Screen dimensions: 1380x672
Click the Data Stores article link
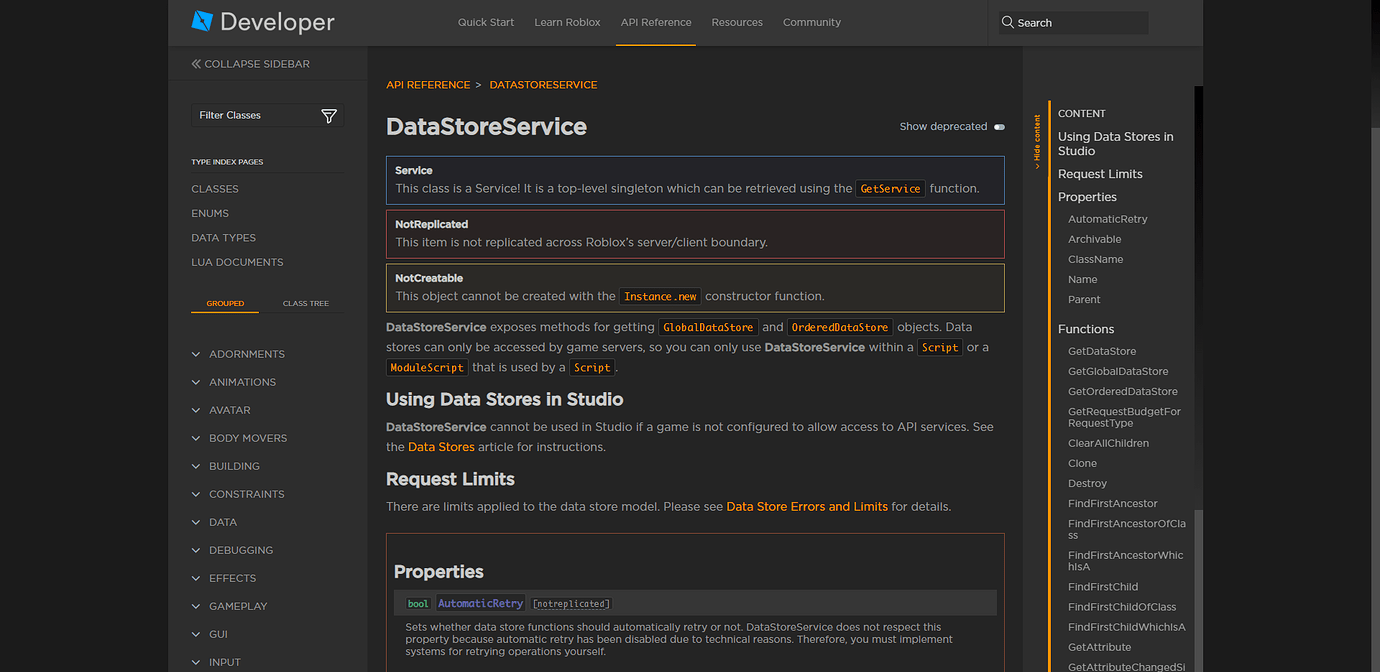coord(441,447)
